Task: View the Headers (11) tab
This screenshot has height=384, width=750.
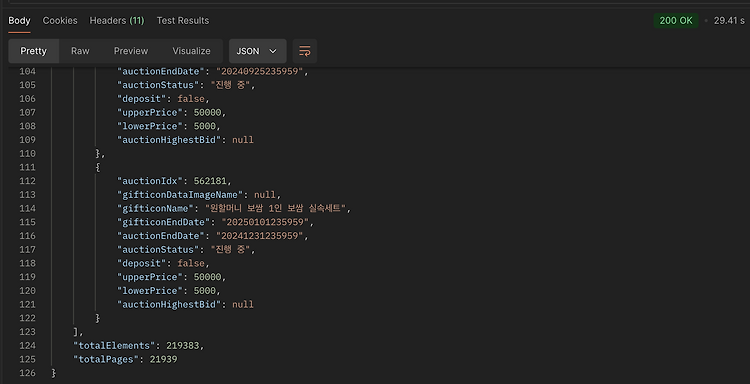Action: coord(117,21)
